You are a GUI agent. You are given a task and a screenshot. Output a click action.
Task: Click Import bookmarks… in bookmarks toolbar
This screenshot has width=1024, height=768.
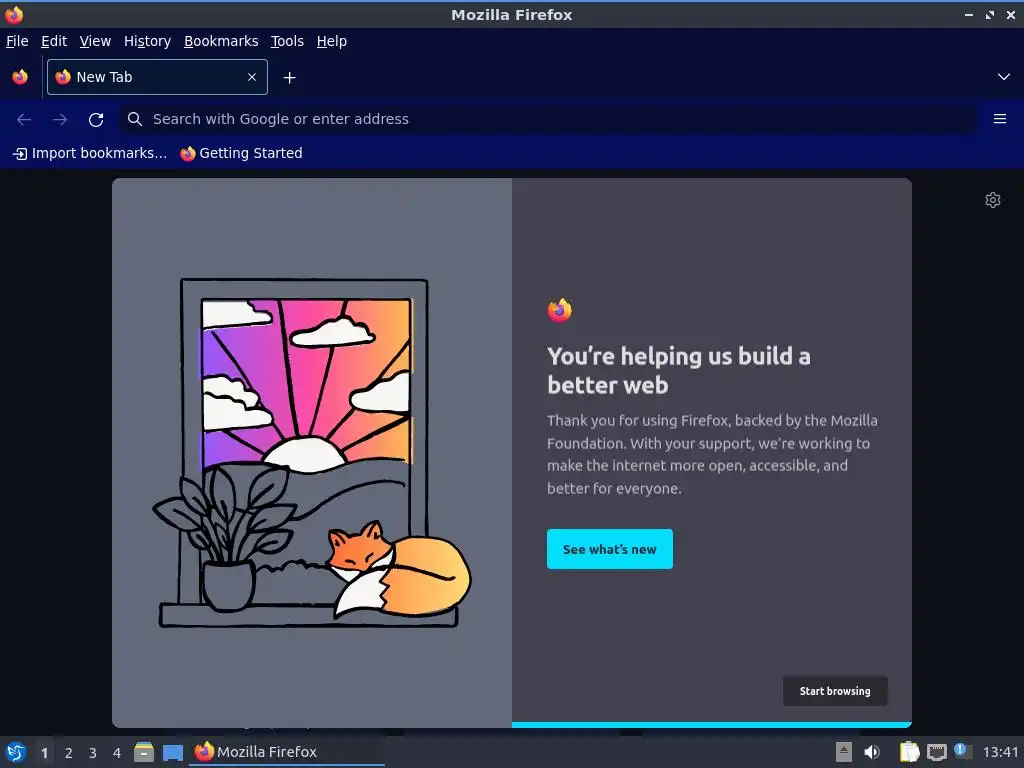[x=90, y=153]
